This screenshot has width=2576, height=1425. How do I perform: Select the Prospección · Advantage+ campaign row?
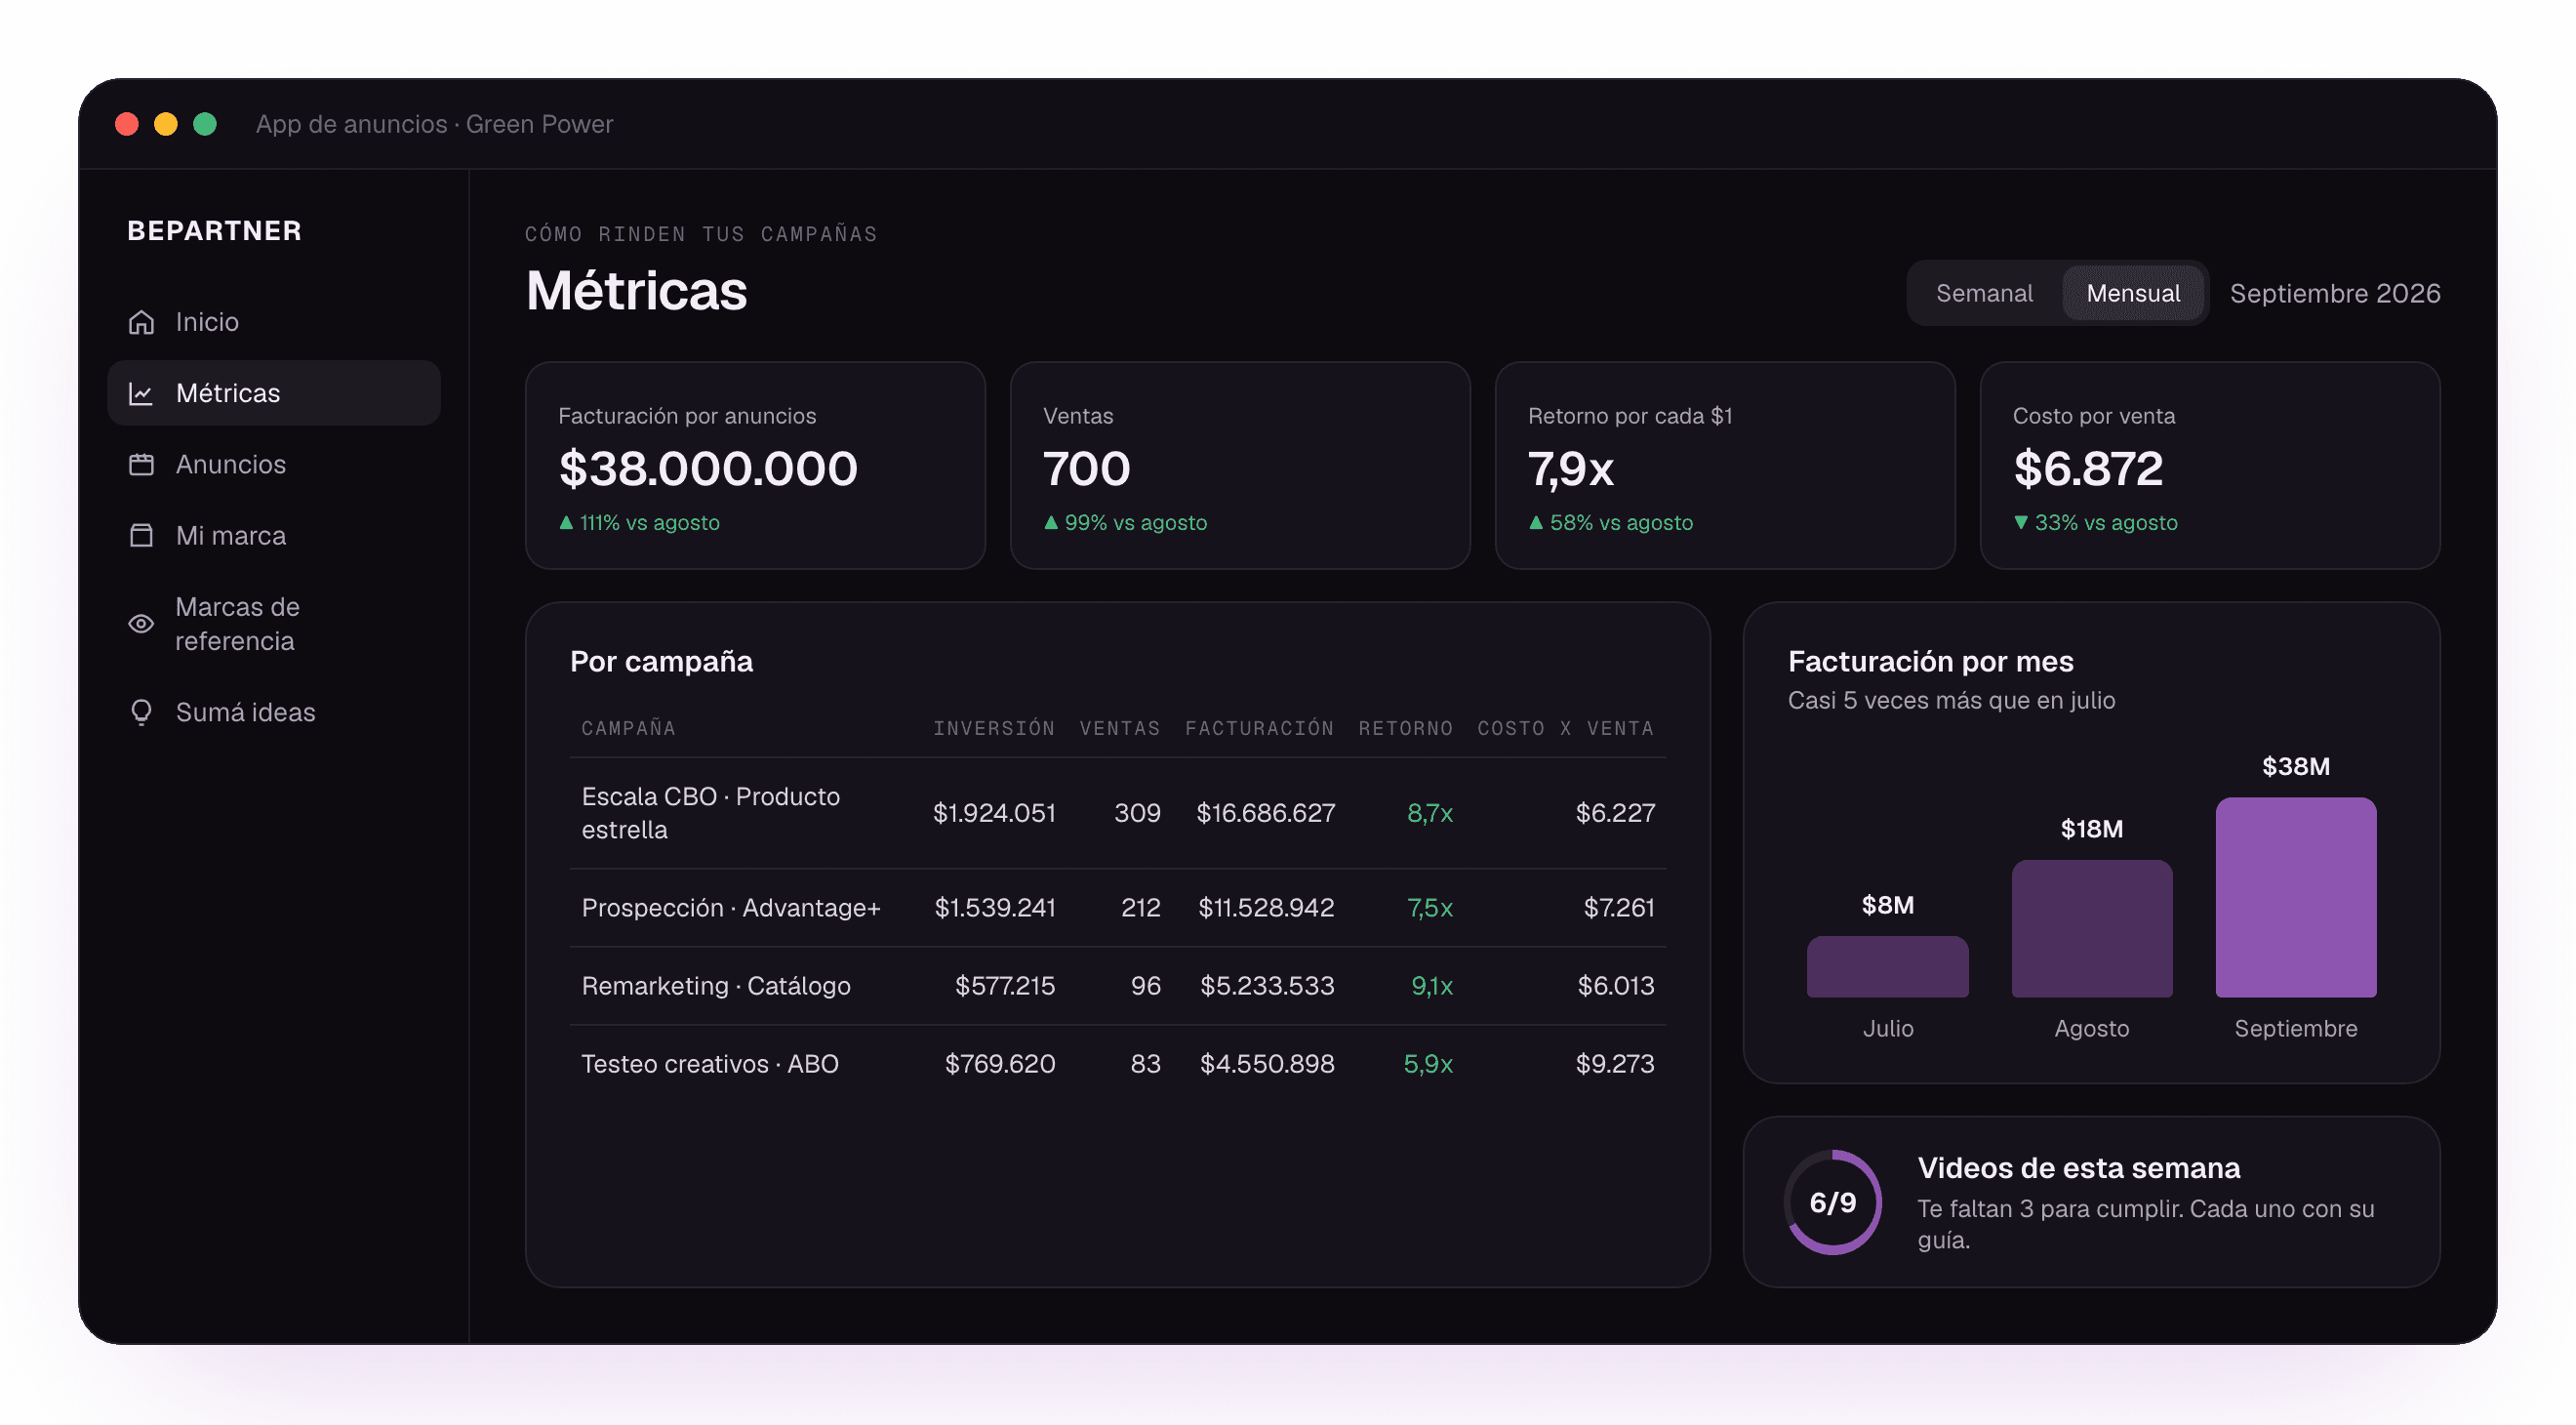coord(1118,908)
